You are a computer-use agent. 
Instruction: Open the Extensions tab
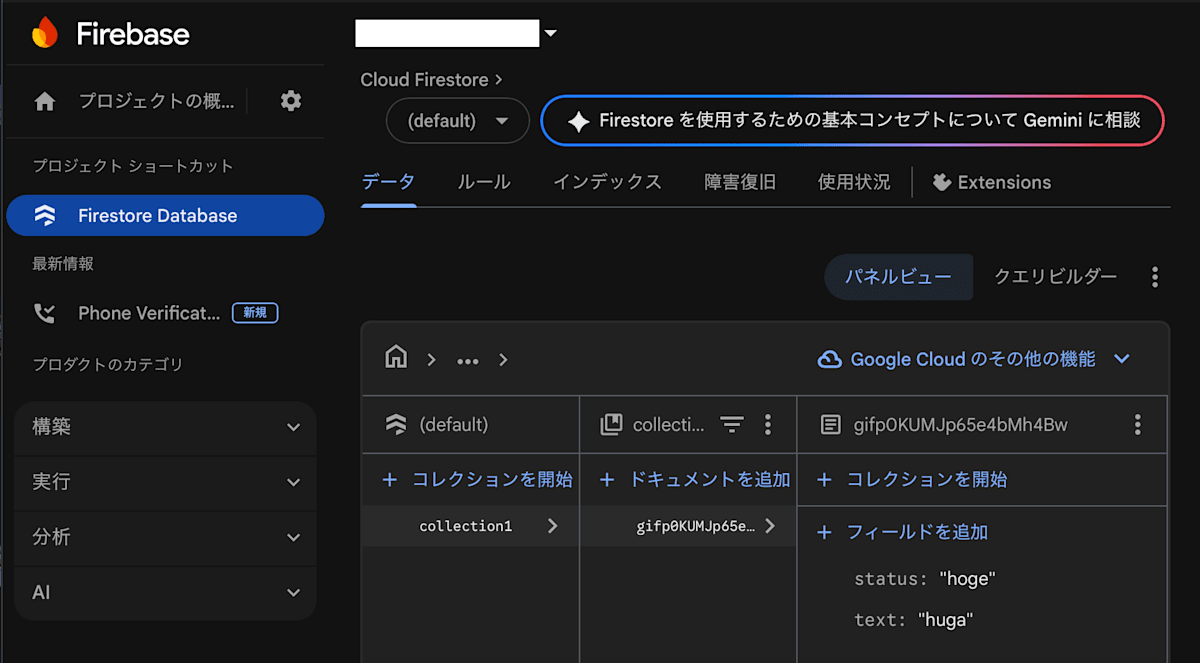[x=991, y=182]
